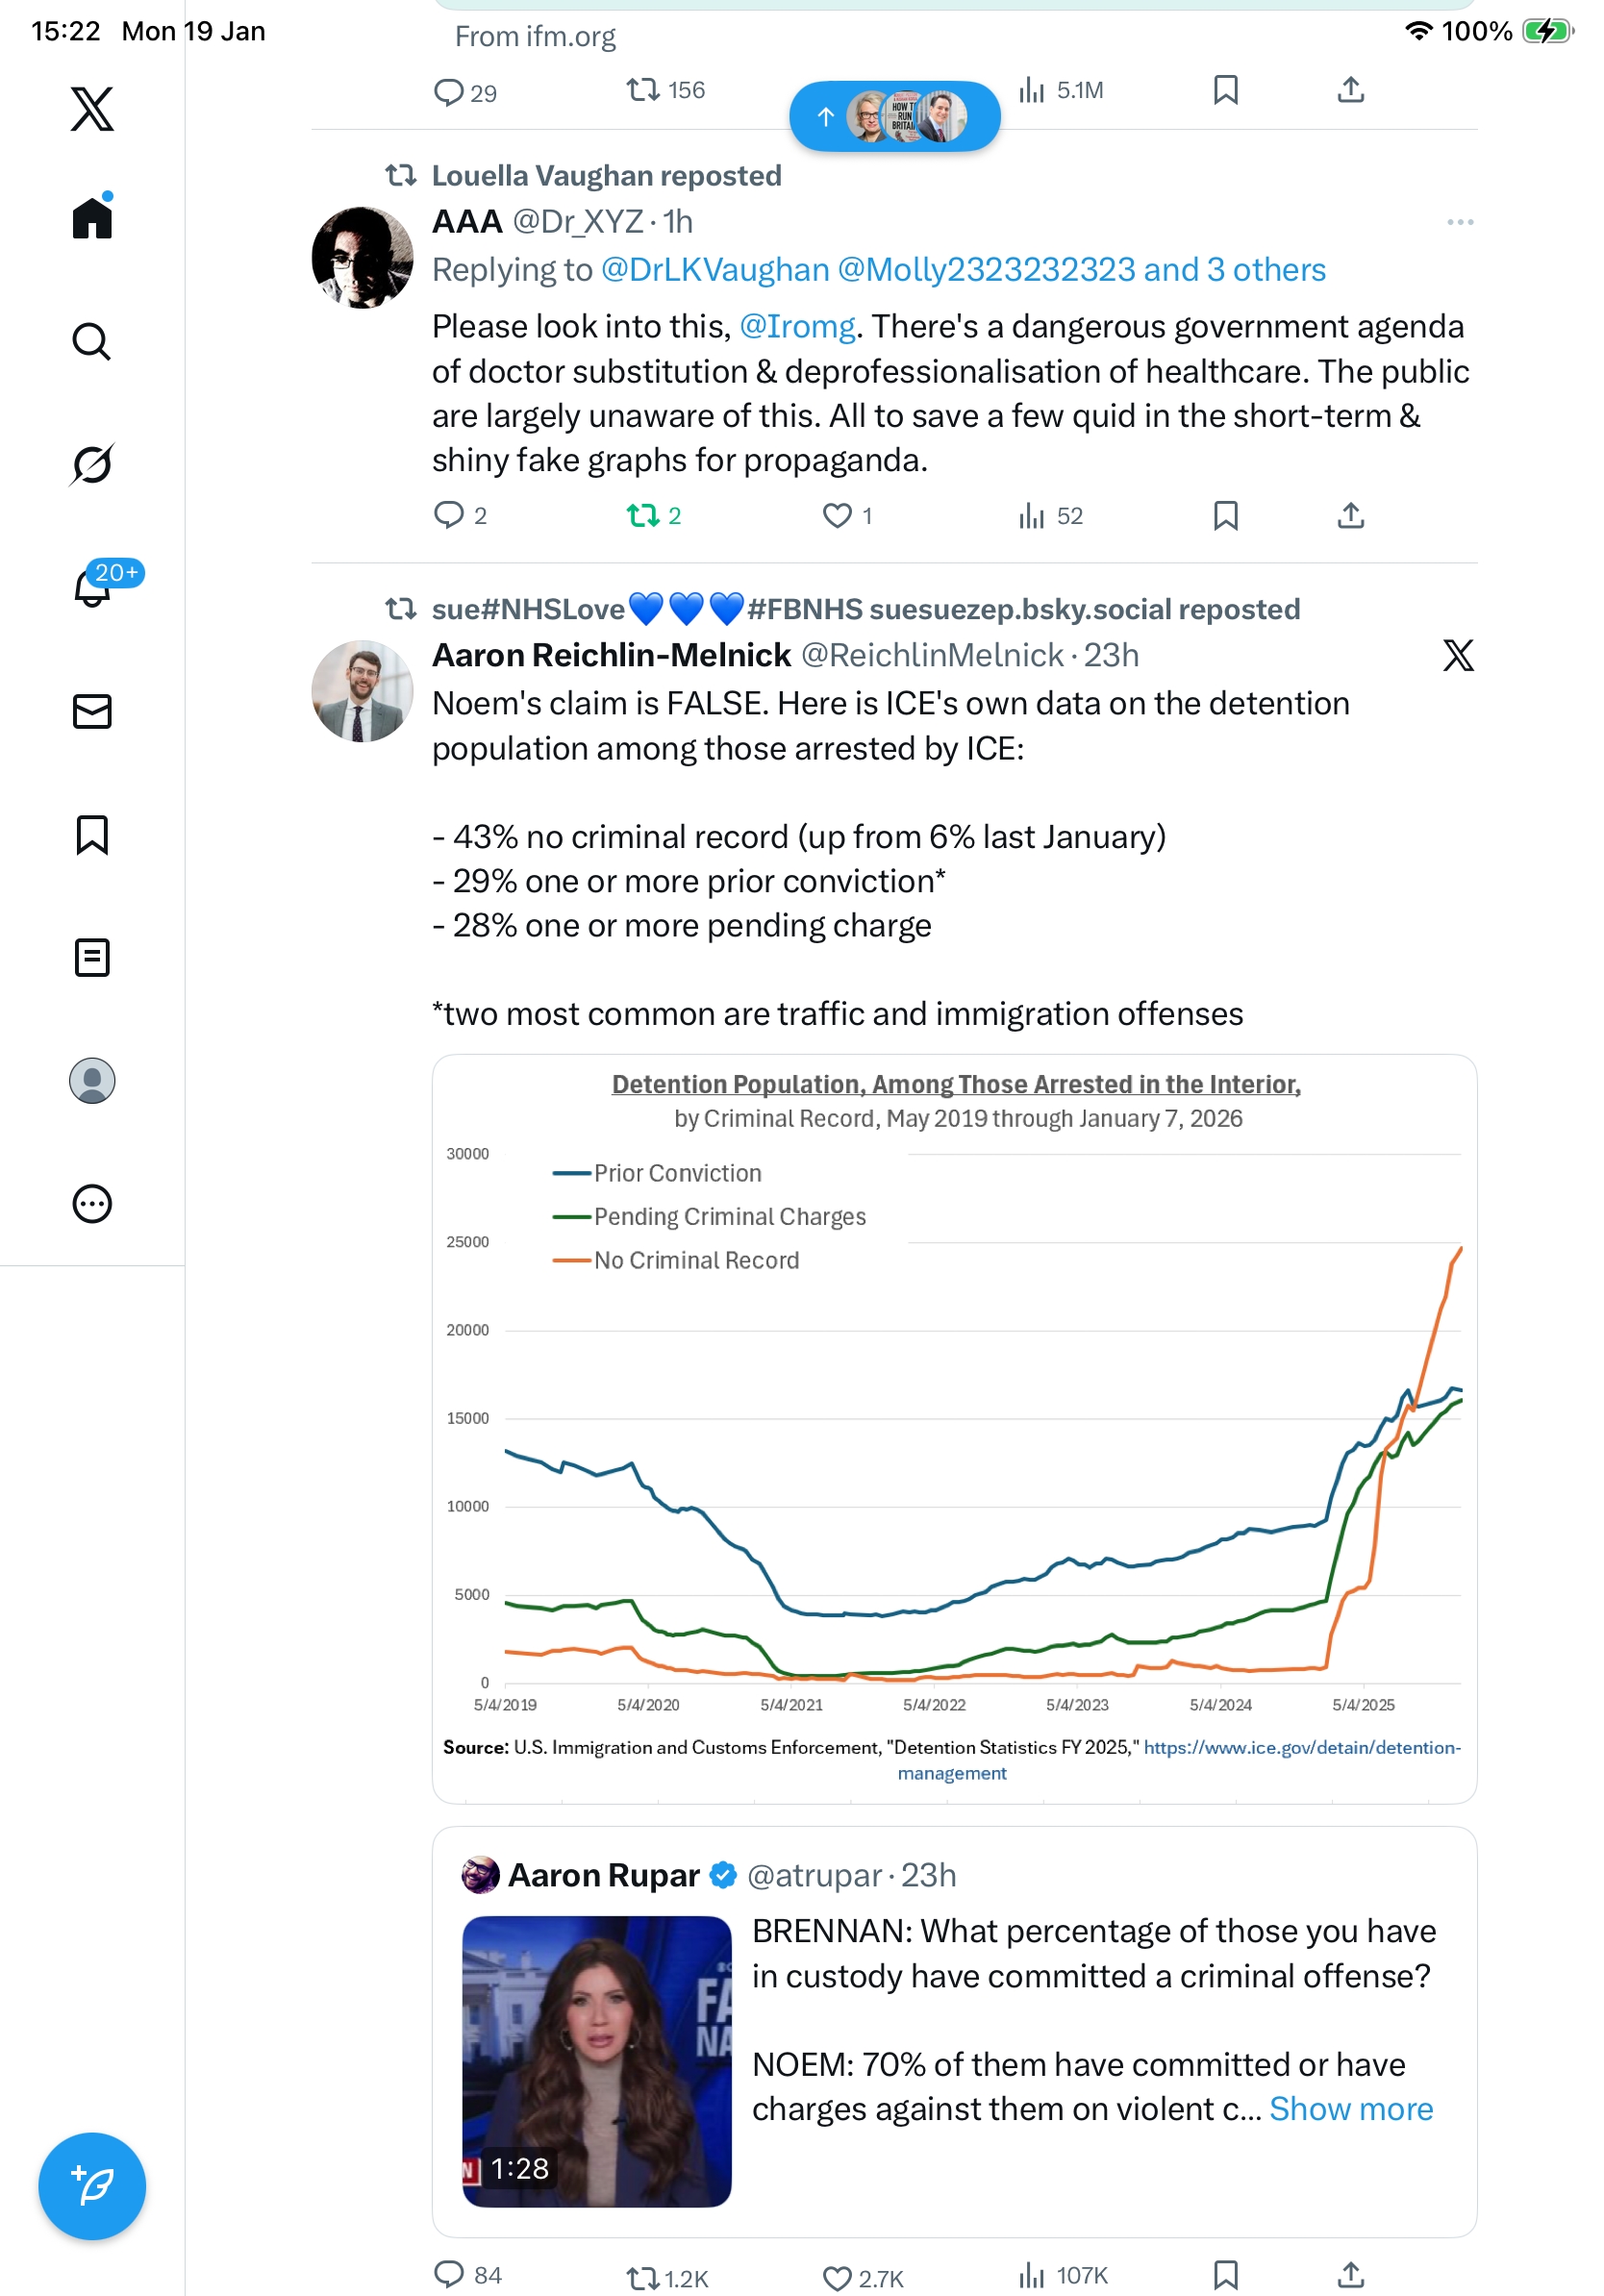Undo repost on AAA's post

642,515
